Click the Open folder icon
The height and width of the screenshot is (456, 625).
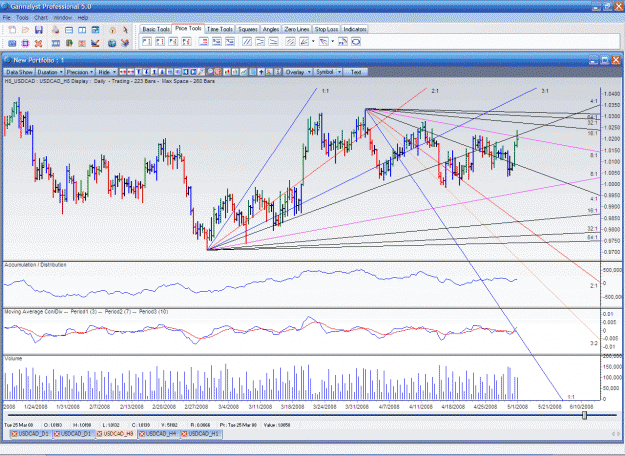coord(26,30)
